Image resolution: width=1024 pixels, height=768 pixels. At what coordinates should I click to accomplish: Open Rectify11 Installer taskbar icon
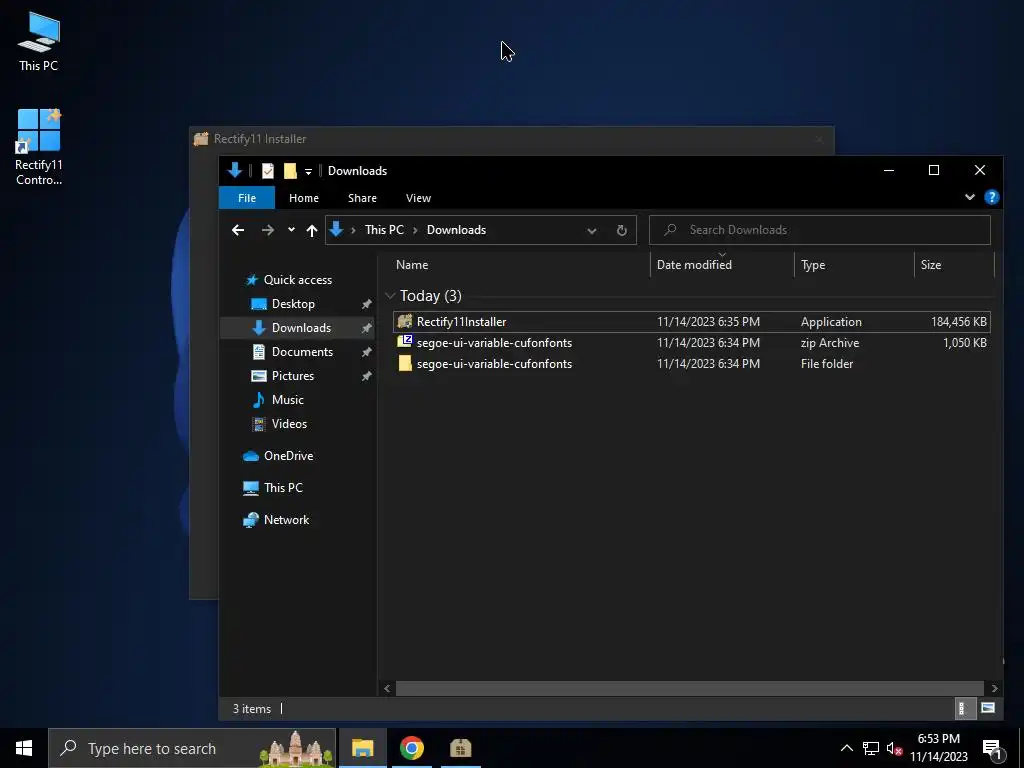coord(460,748)
